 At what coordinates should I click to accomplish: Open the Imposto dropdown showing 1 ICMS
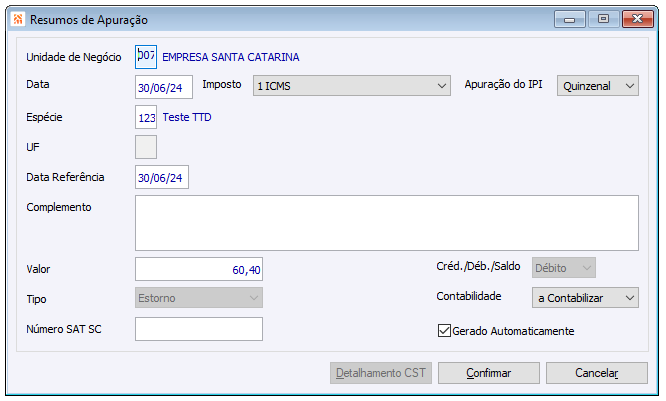click(352, 87)
